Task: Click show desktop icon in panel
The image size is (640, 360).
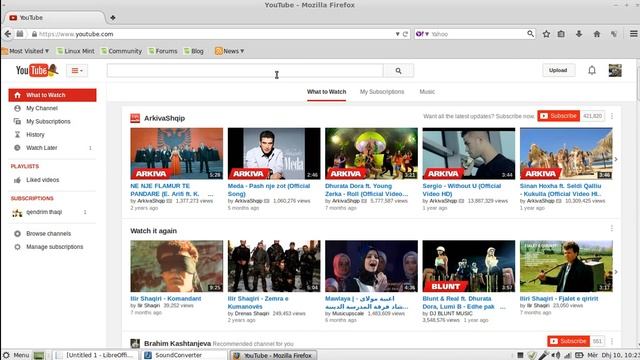Action: (x=39, y=356)
